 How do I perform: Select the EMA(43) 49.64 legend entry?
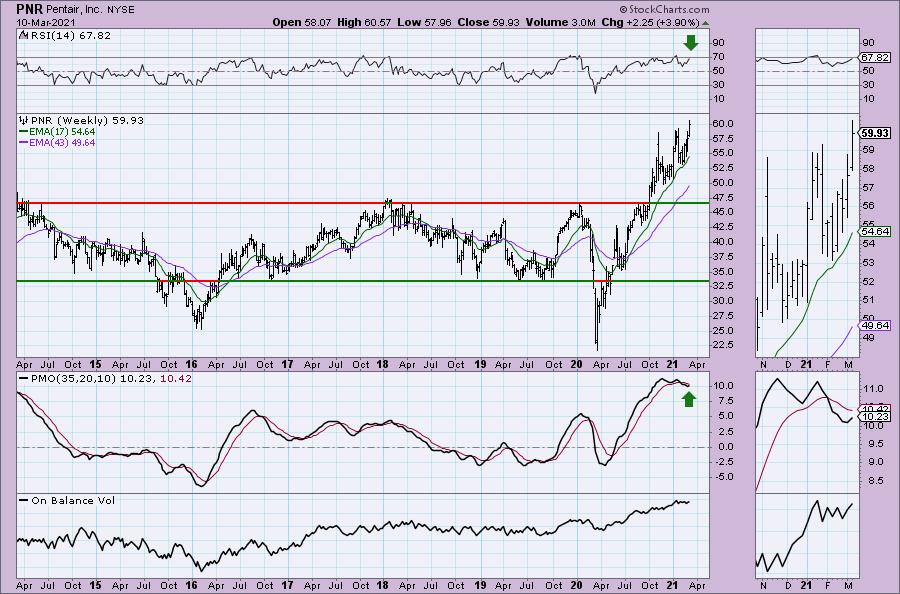(62, 143)
